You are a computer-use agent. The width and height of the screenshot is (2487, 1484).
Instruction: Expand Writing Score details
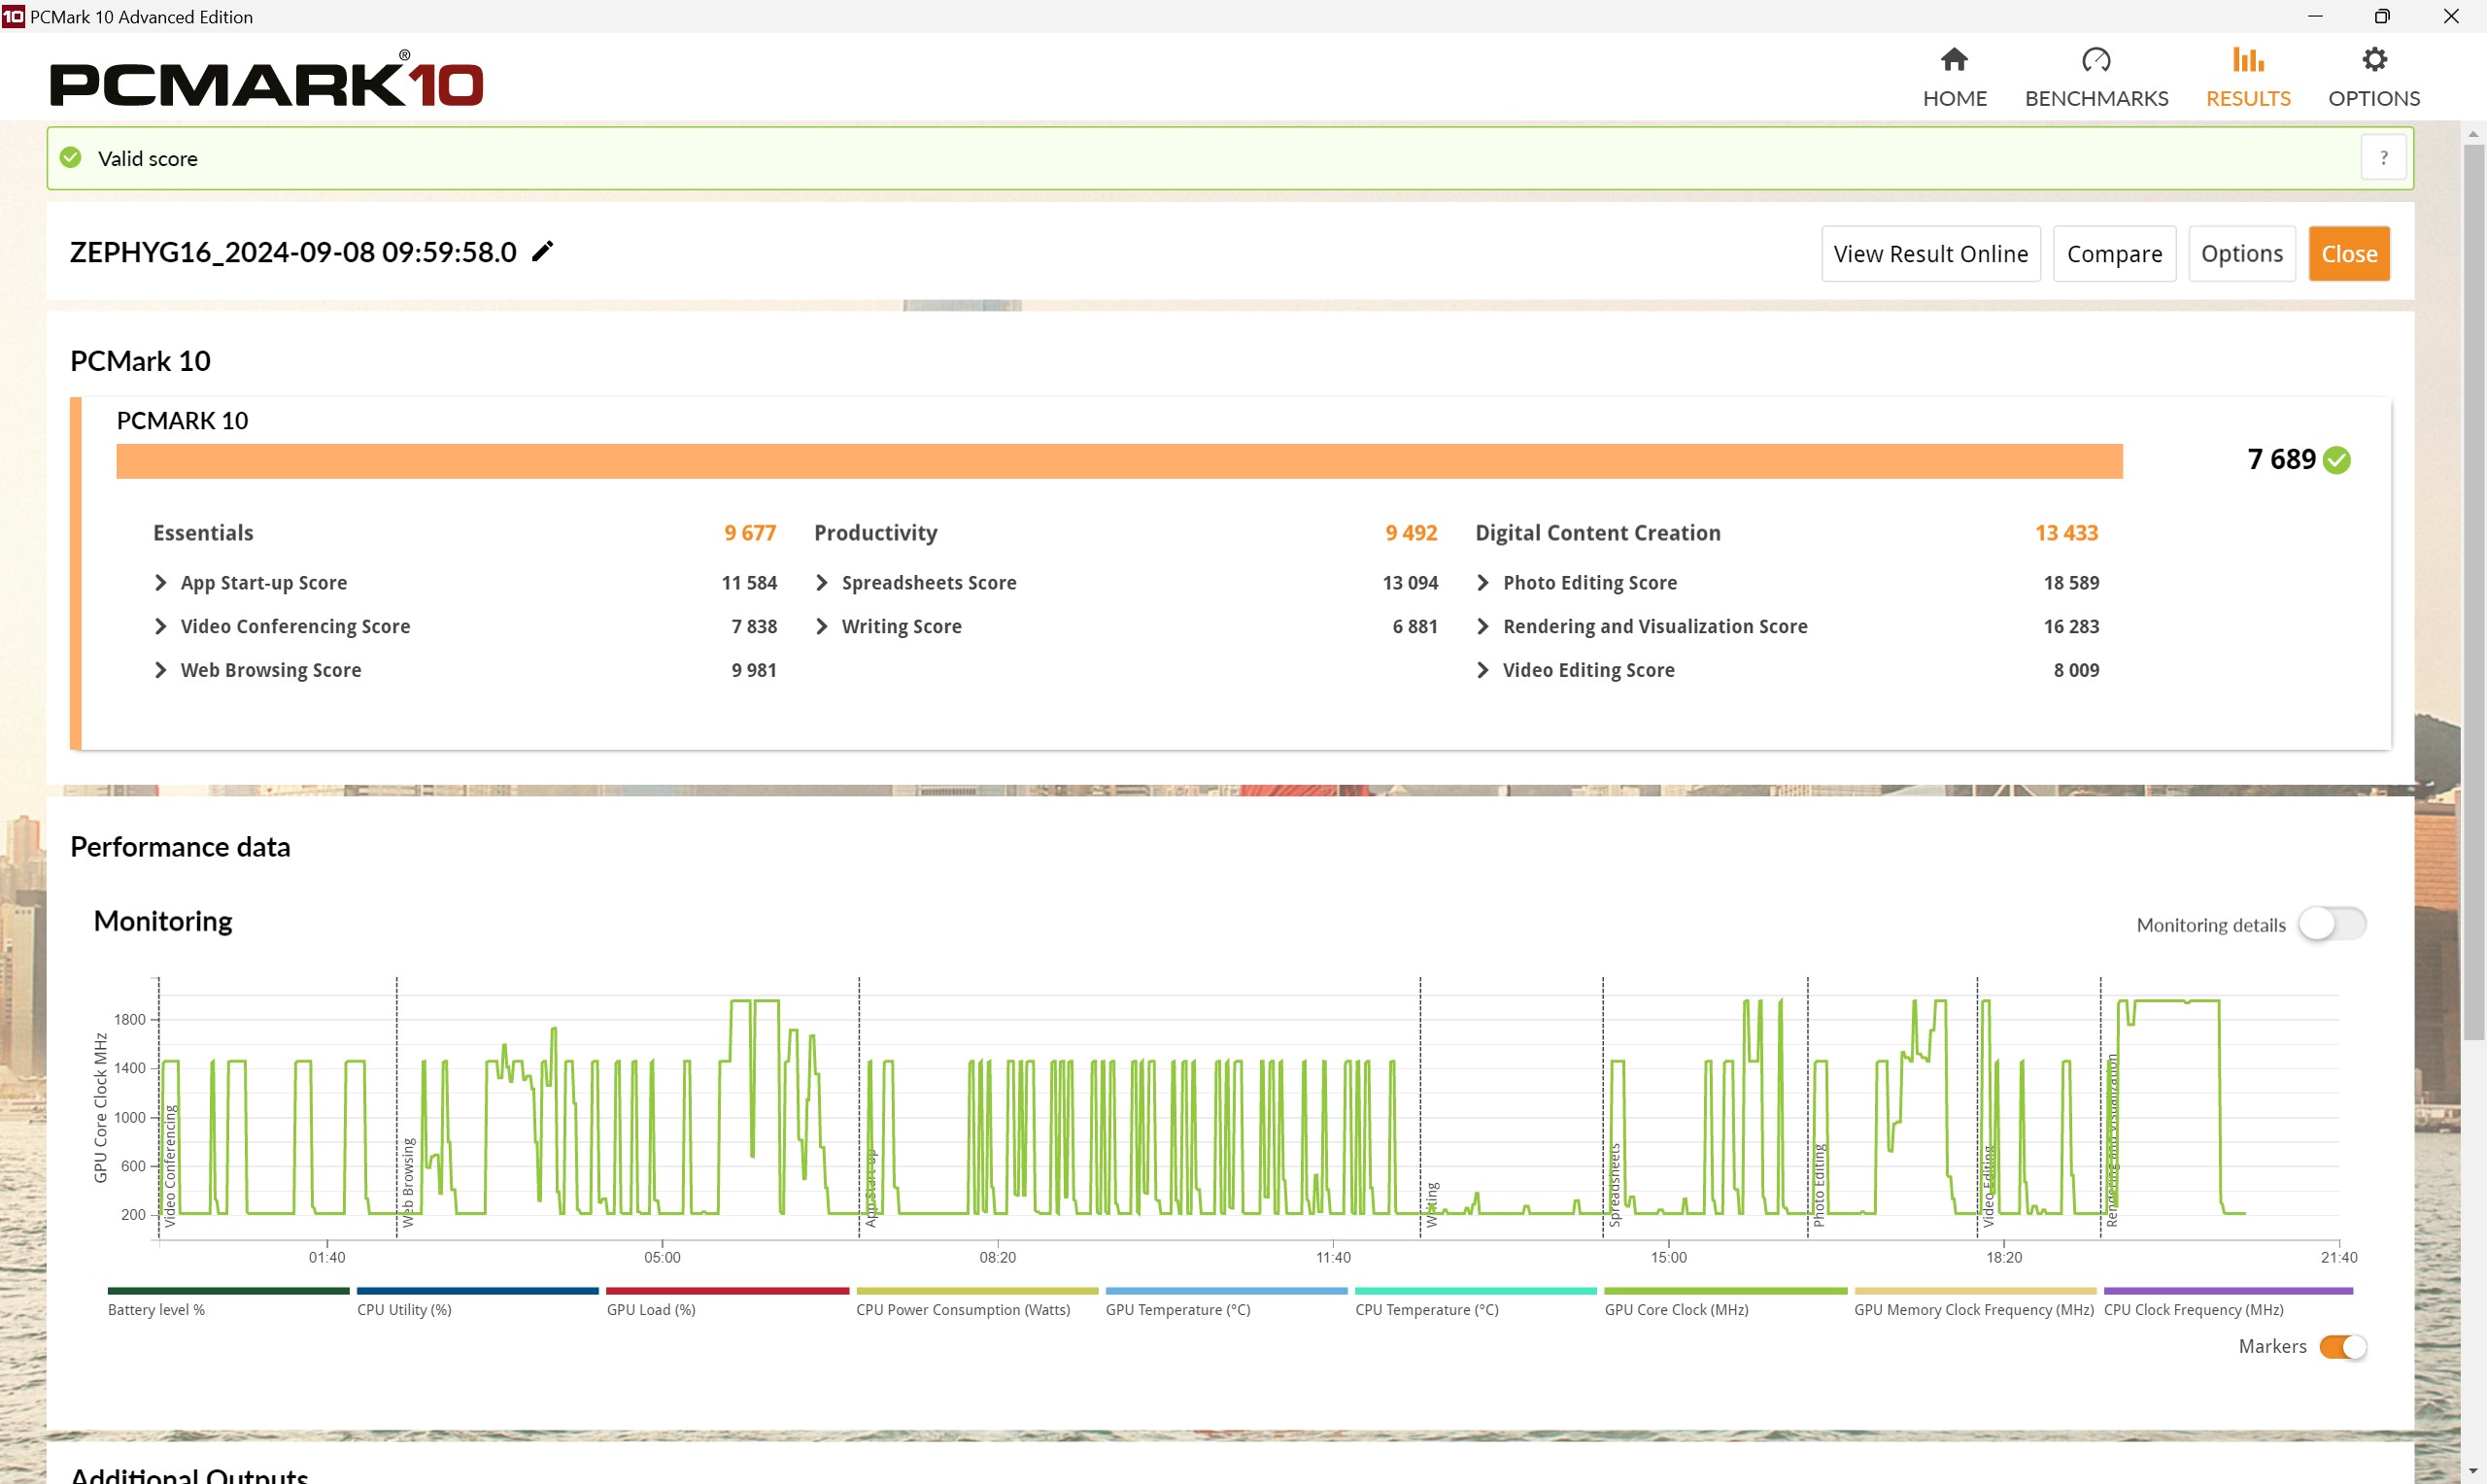click(821, 627)
